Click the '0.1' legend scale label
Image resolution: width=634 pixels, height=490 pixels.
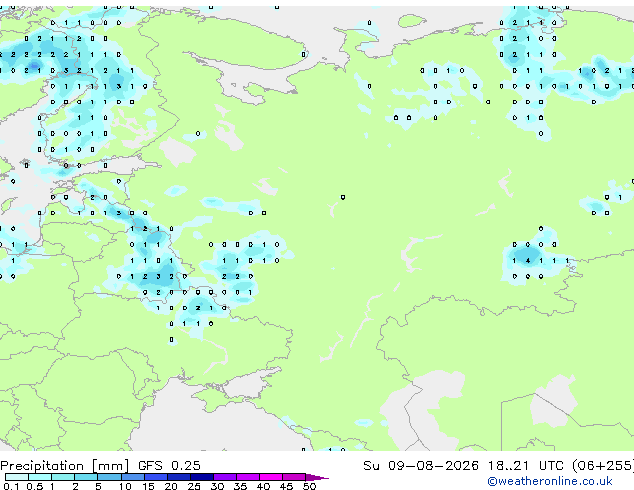[x=11, y=486]
